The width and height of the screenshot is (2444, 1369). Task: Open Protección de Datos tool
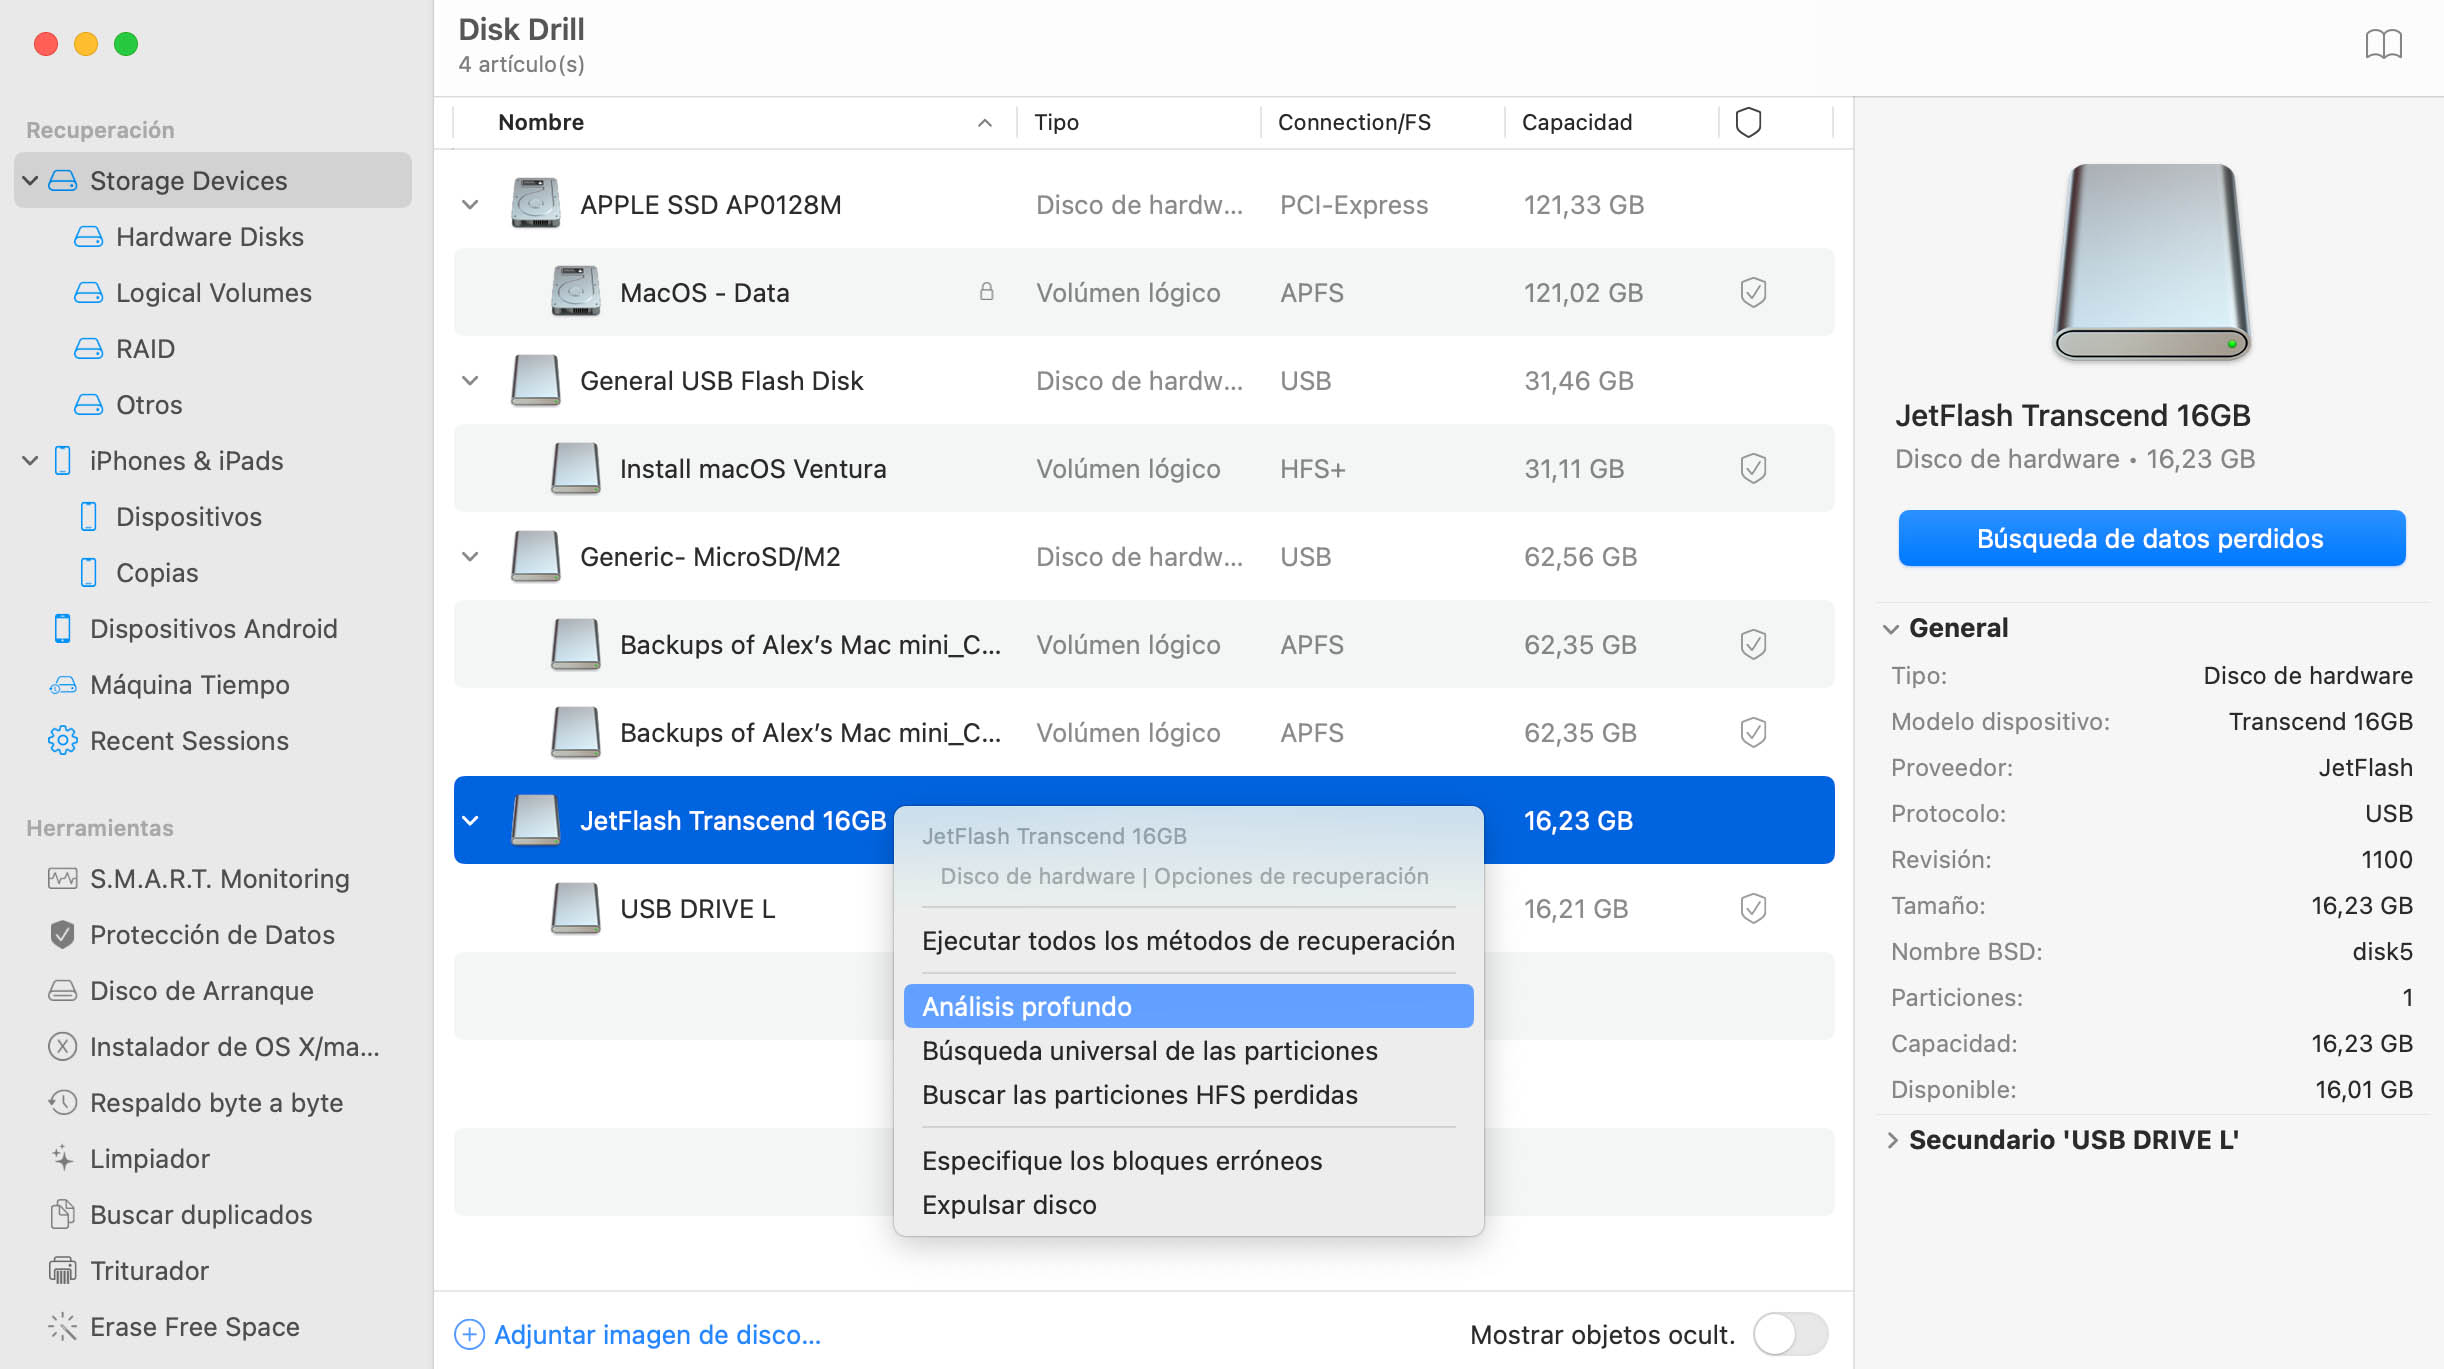(x=212, y=935)
